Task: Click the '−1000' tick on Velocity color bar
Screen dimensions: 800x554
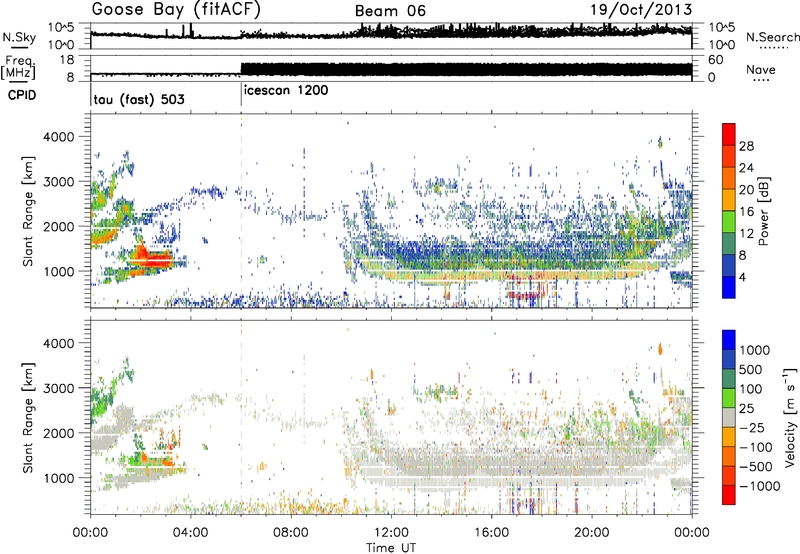Action: (x=759, y=486)
